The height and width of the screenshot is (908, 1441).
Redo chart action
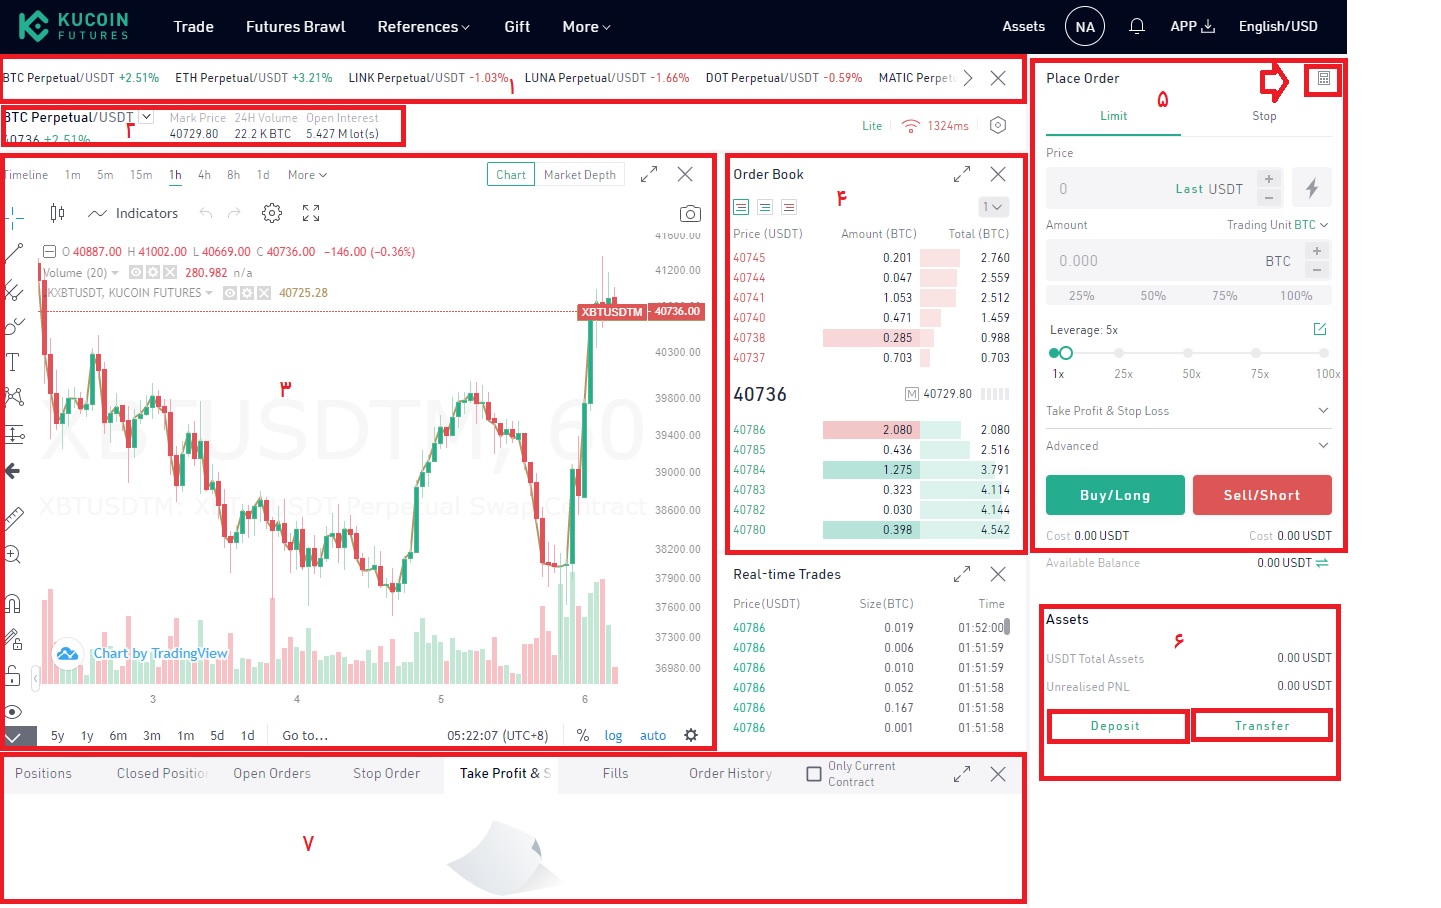point(234,213)
